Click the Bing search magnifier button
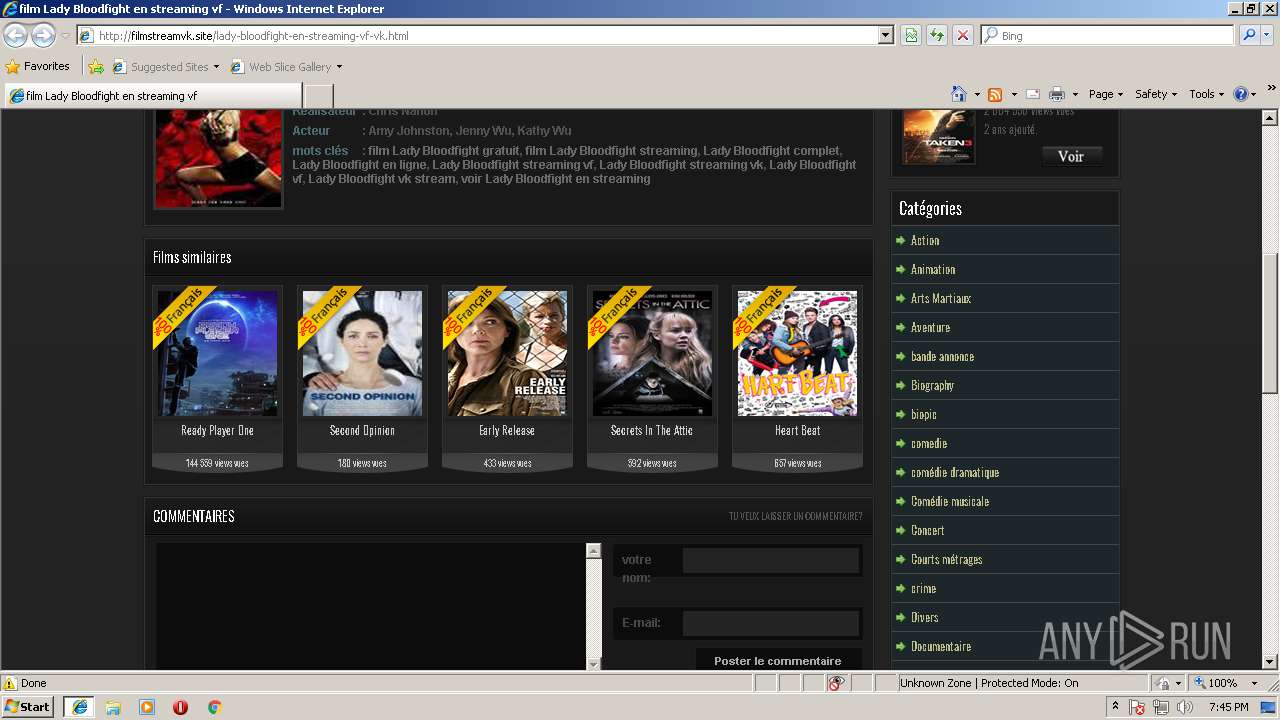Viewport: 1280px width, 720px height. tap(1249, 35)
